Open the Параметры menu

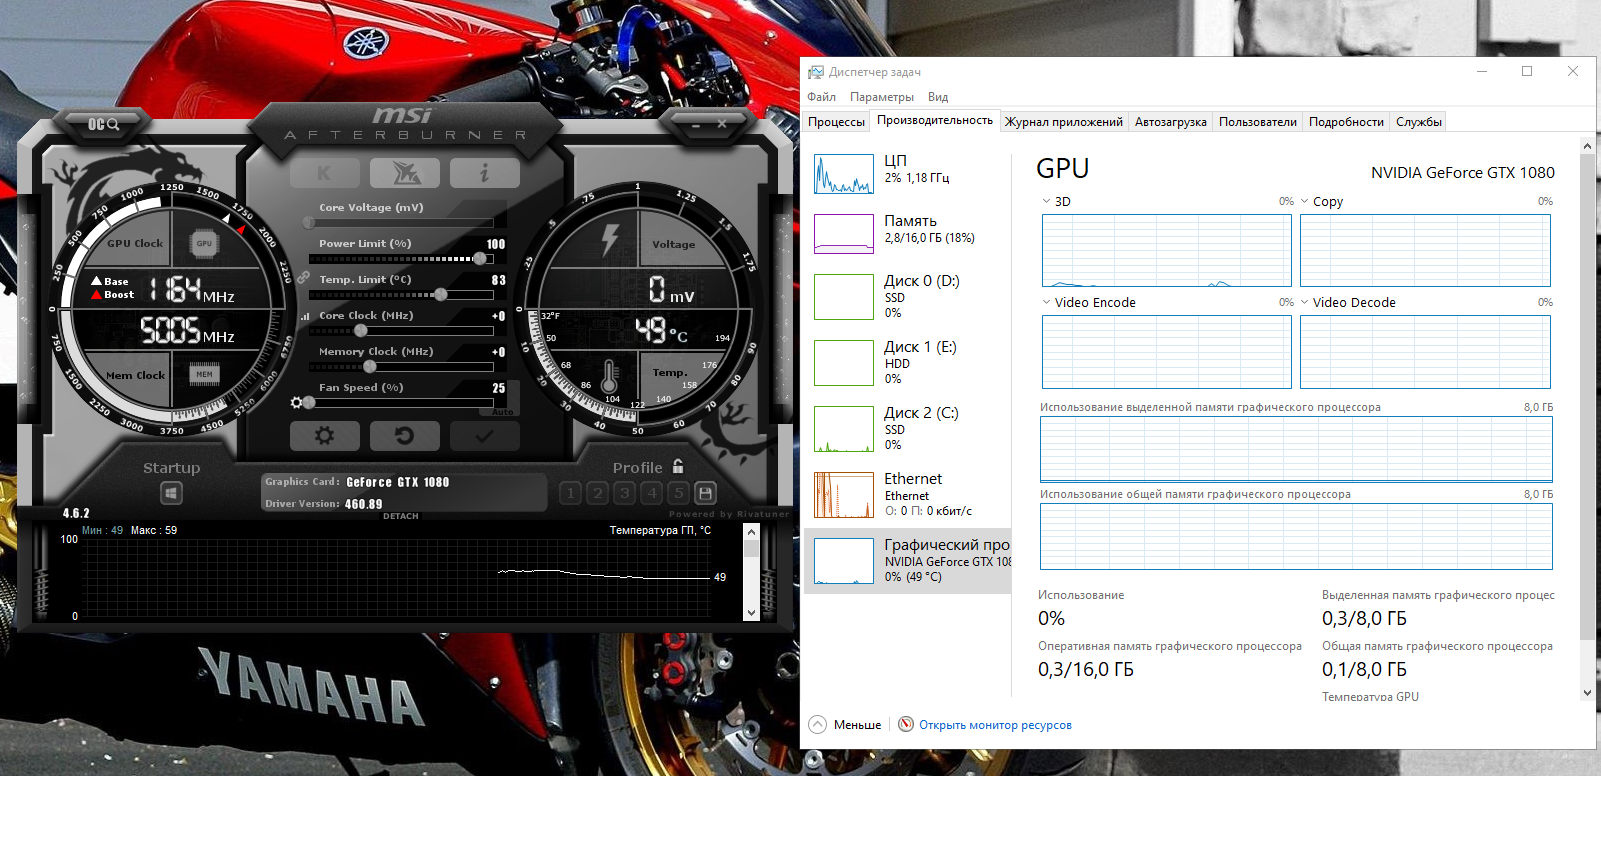click(882, 97)
